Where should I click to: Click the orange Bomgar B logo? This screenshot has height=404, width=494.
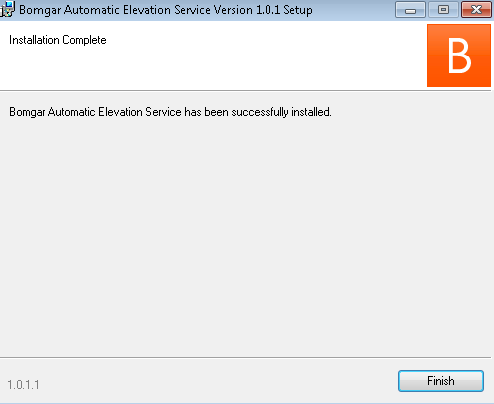click(459, 55)
